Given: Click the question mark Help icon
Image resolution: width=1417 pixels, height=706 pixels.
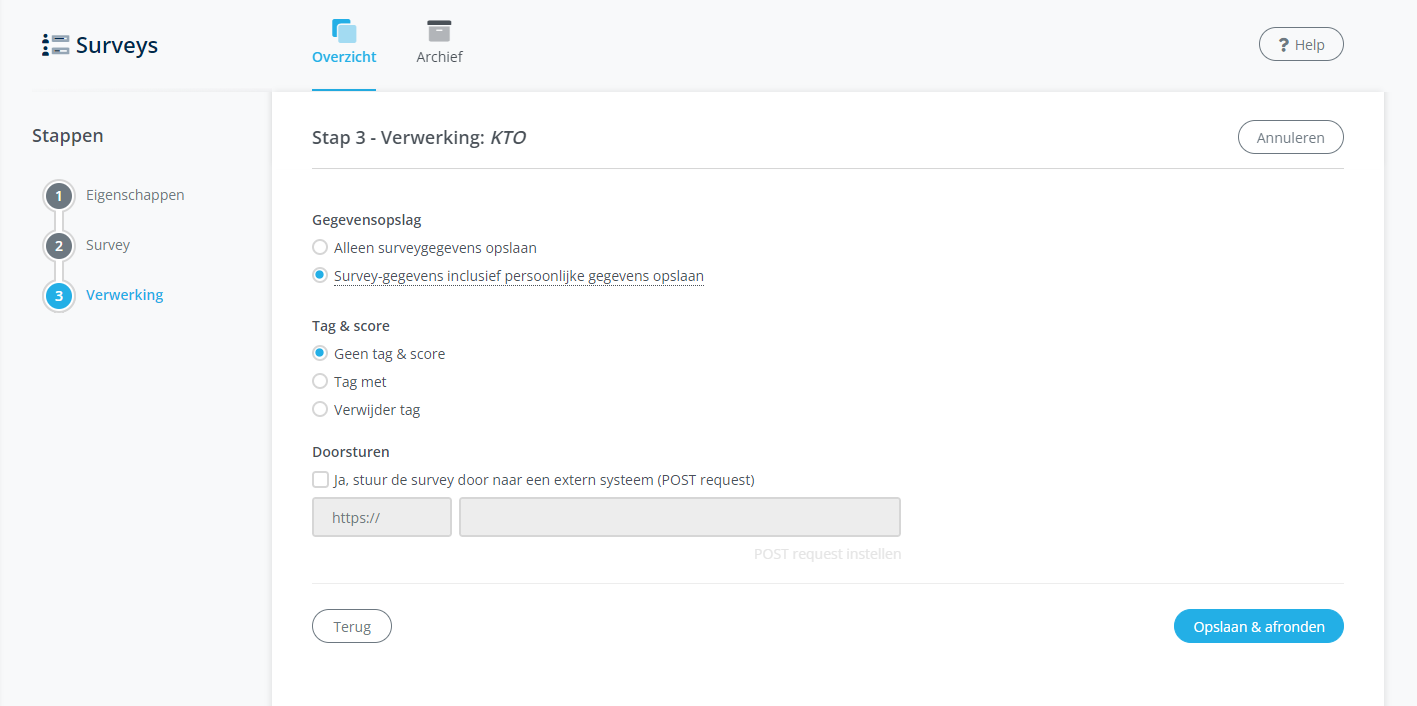Looking at the screenshot, I should 1283,45.
